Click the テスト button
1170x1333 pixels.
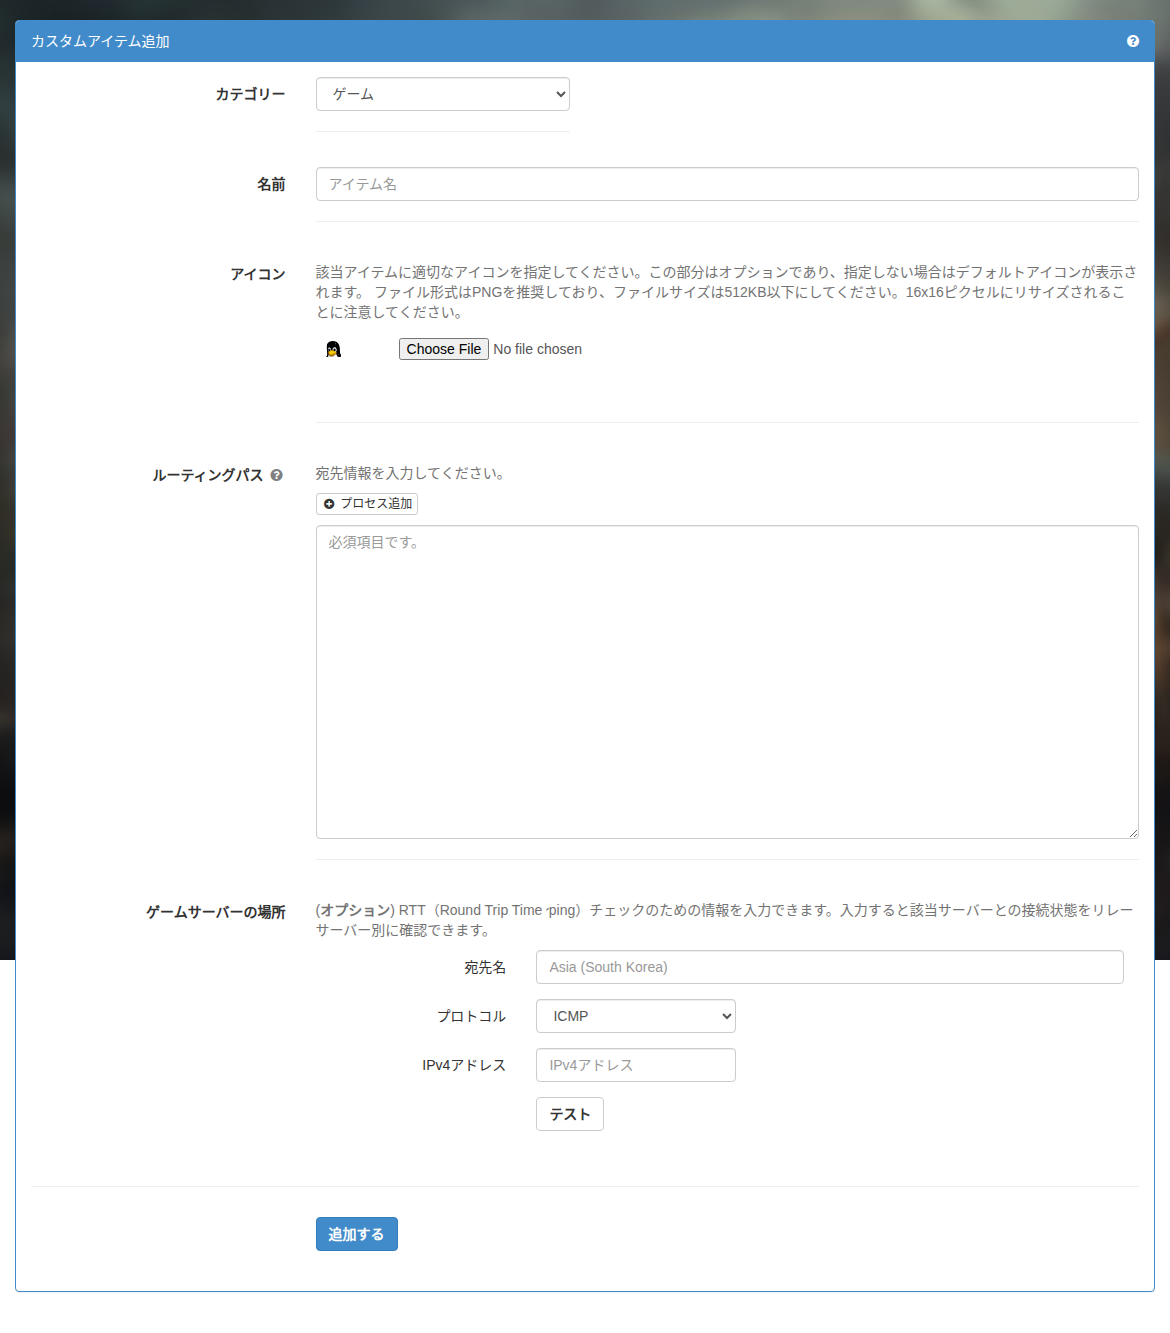(570, 1114)
